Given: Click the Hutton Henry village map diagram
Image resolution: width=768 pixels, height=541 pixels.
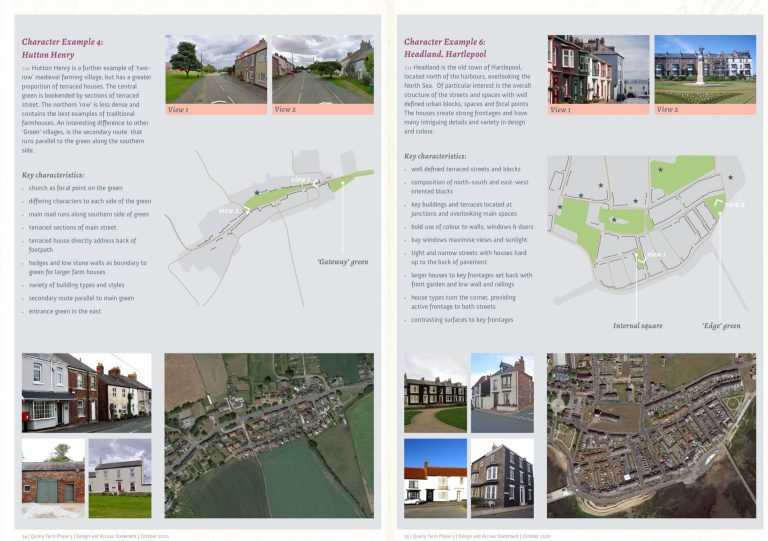Looking at the screenshot, I should 269,228.
